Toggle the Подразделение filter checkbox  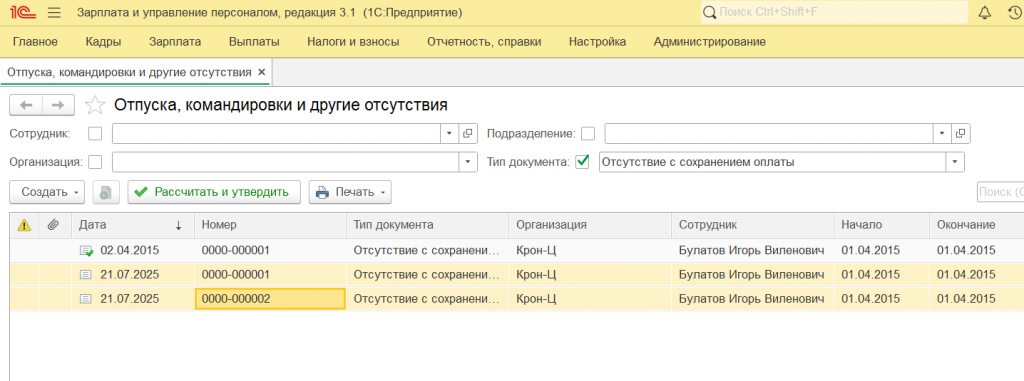(x=588, y=133)
